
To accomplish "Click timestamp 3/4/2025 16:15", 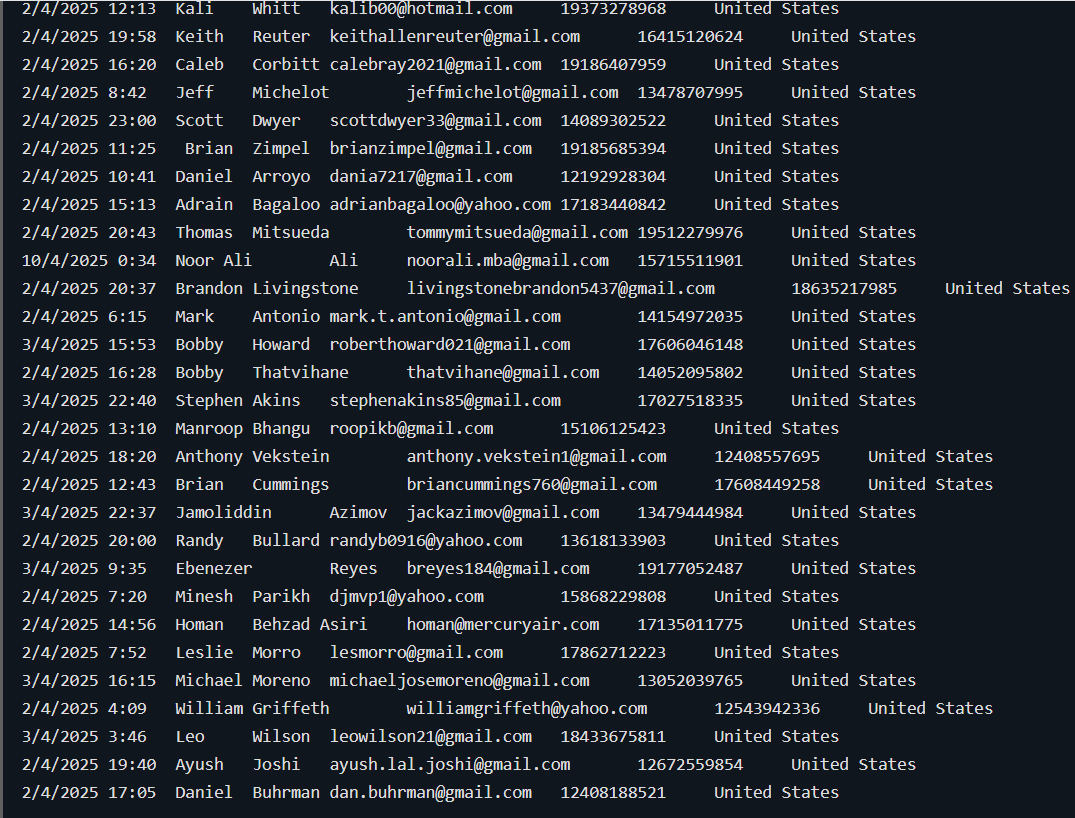I will [x=89, y=680].
